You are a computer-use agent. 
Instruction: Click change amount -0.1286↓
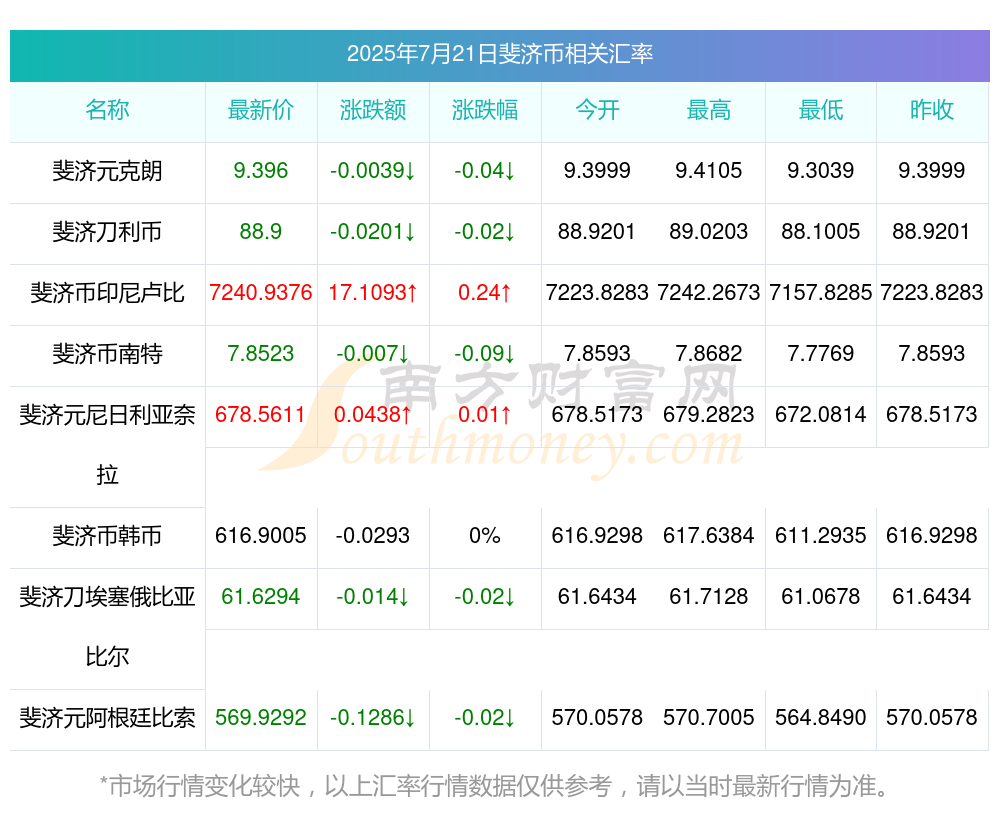[x=373, y=717]
